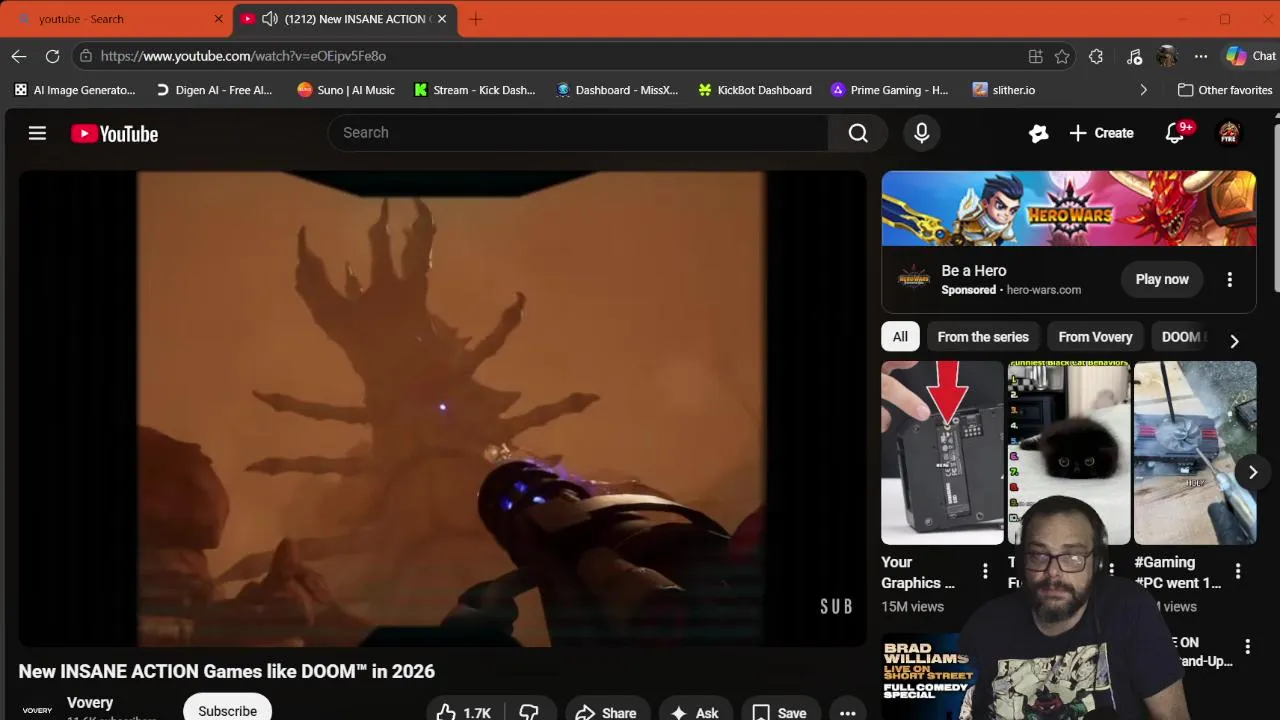1280x720 pixels.
Task: Open the split screen icon in address bar
Action: 1036,56
